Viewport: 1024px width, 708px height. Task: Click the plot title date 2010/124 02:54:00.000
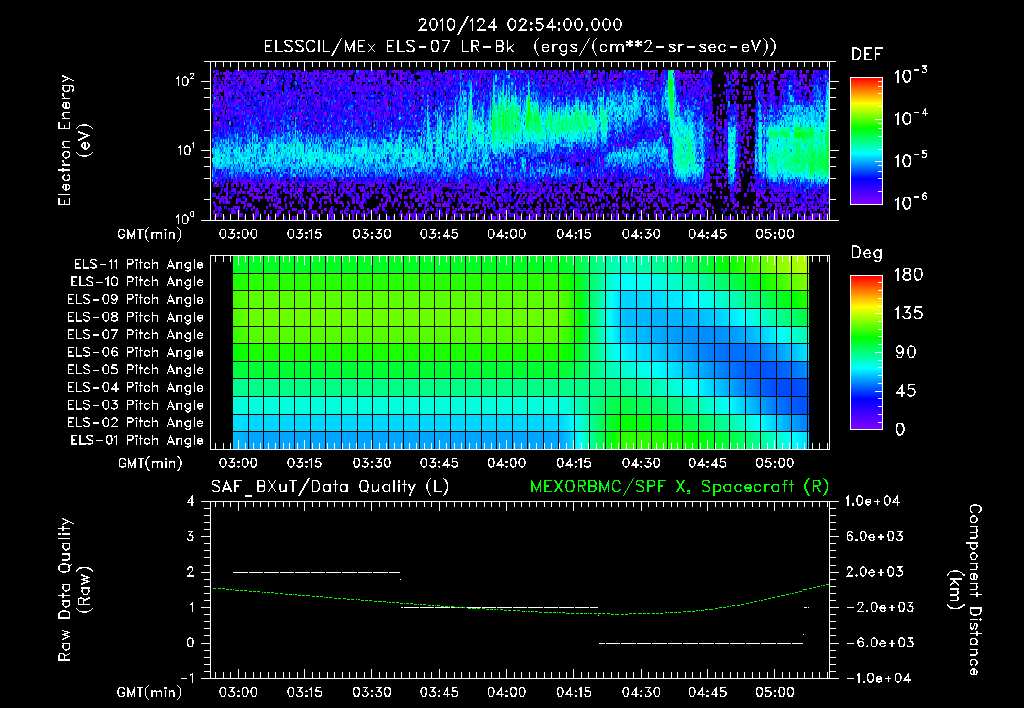click(x=520, y=25)
